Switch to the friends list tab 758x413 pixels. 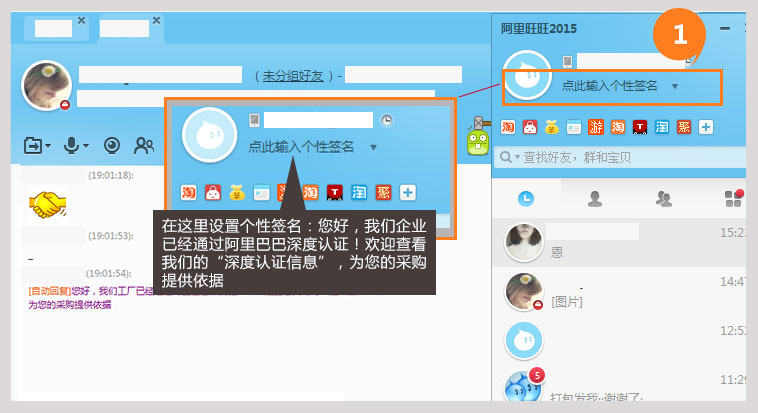pyautogui.click(x=595, y=199)
